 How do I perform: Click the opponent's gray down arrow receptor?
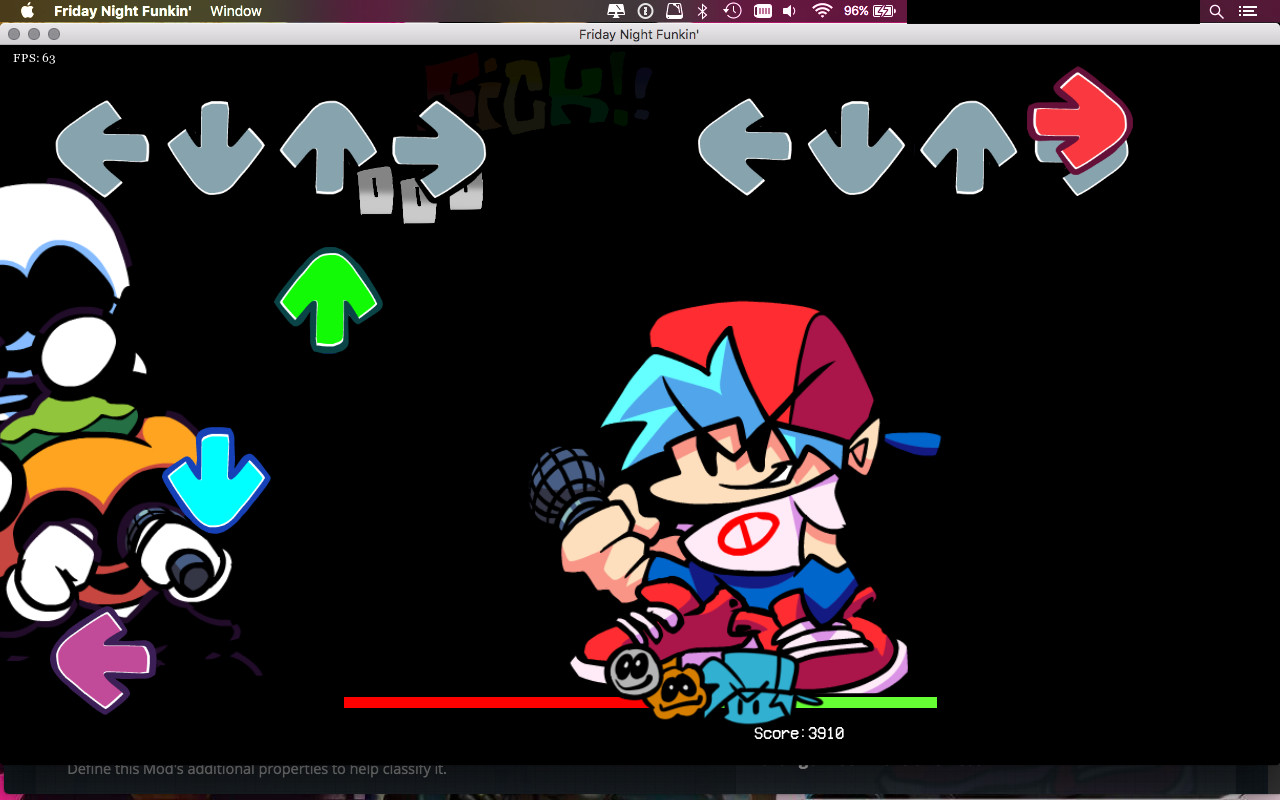215,147
